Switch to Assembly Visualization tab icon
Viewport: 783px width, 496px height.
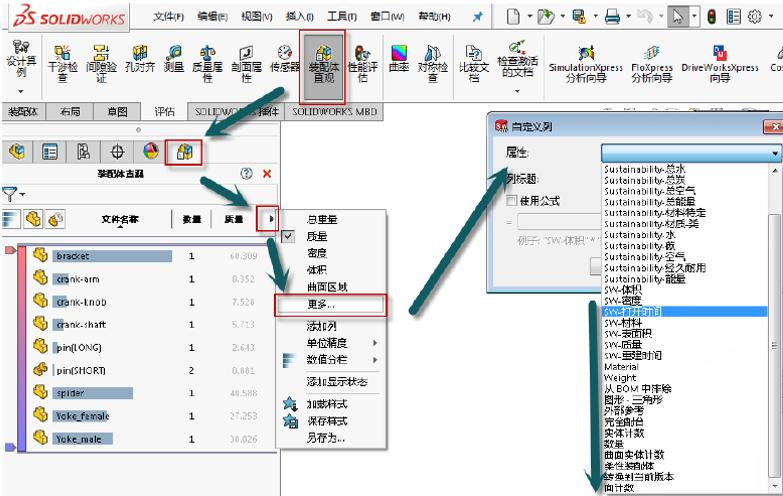(x=184, y=152)
